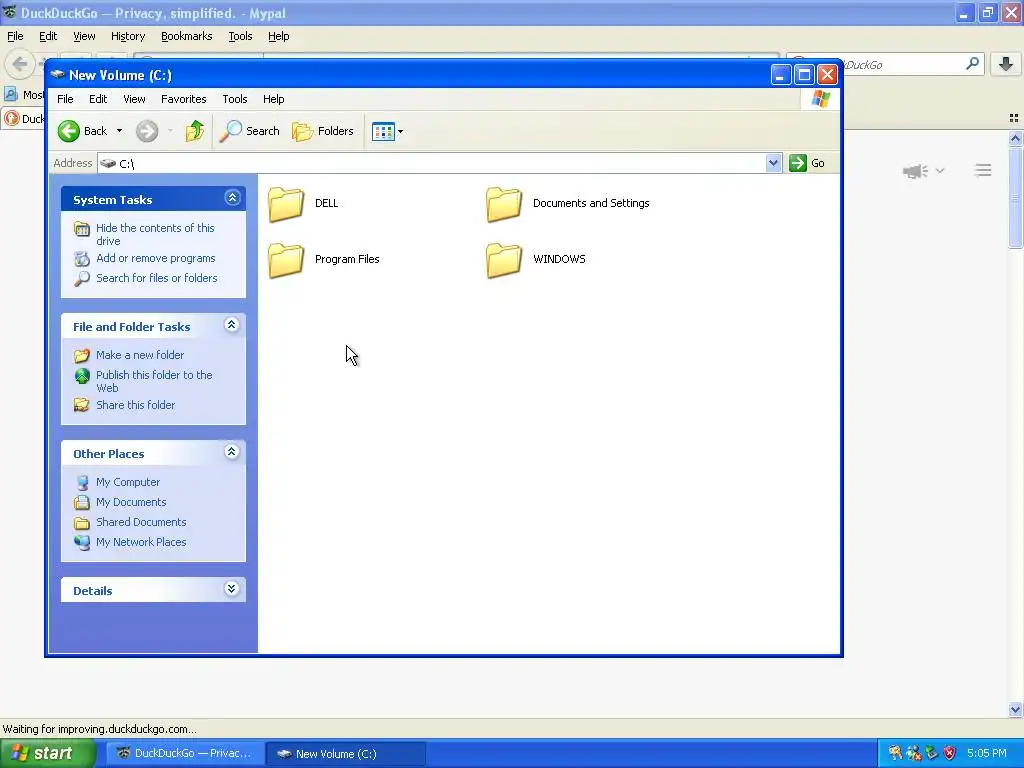
Task: Switch to DuckDuckGo taskbar button
Action: 185,754
